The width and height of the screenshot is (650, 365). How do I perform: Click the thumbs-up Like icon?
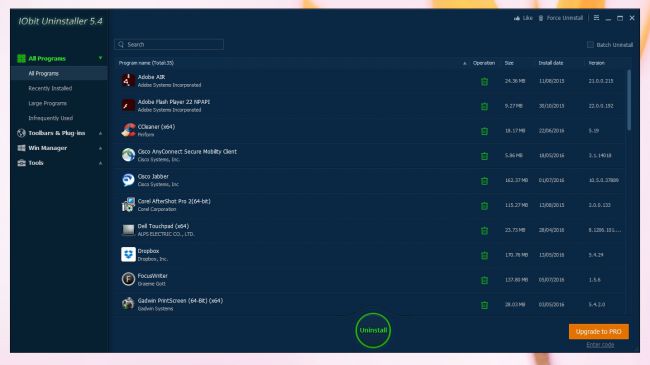tap(517, 18)
